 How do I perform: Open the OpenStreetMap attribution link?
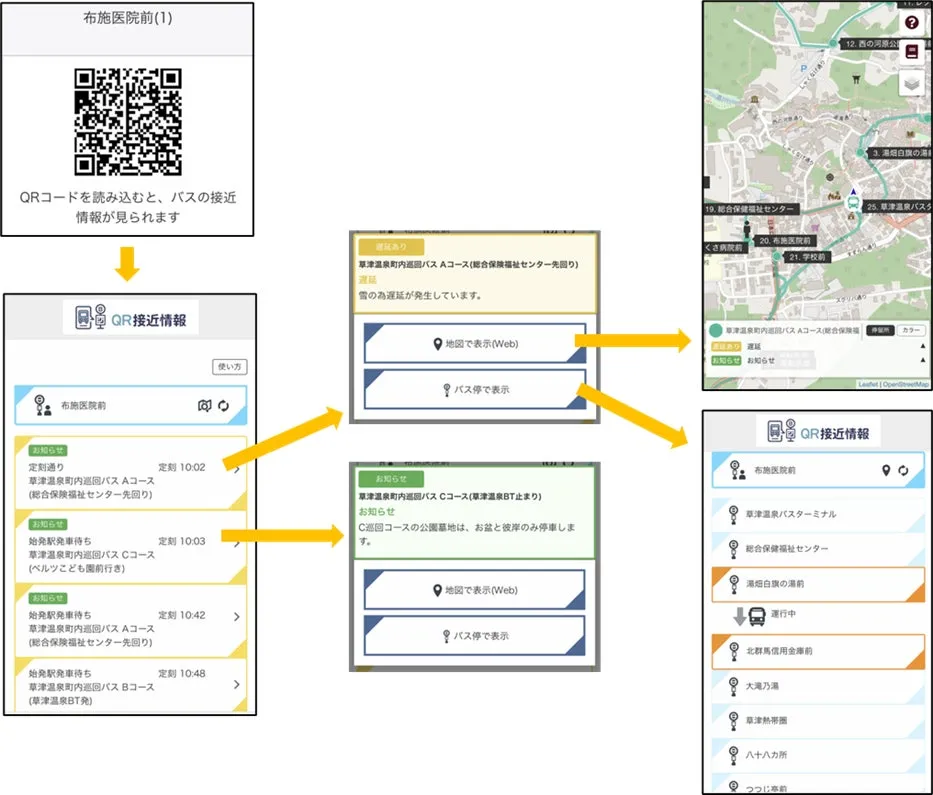coord(906,384)
